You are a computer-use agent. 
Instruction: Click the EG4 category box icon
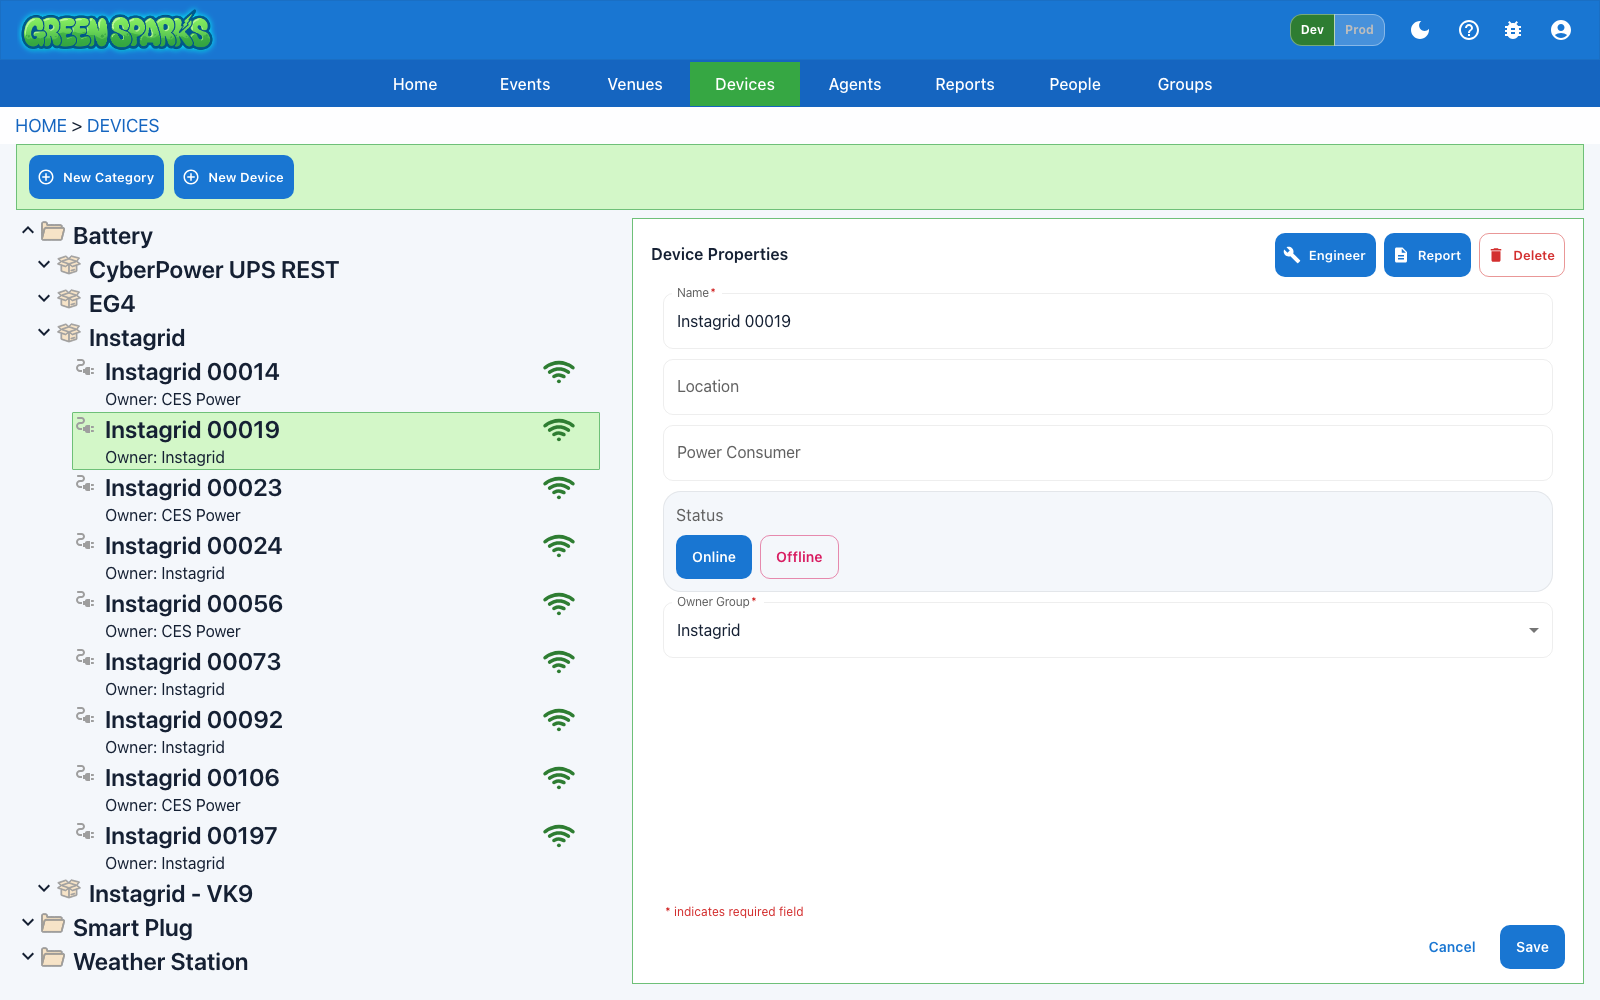(x=69, y=299)
